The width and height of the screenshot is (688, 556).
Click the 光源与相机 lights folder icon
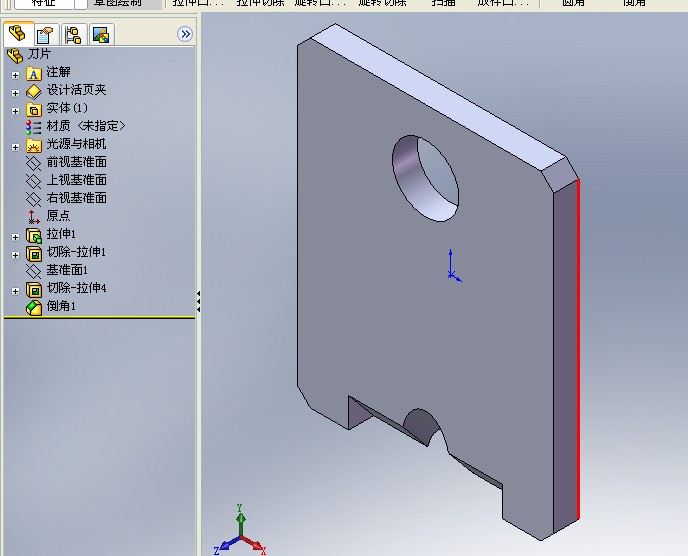(34, 145)
